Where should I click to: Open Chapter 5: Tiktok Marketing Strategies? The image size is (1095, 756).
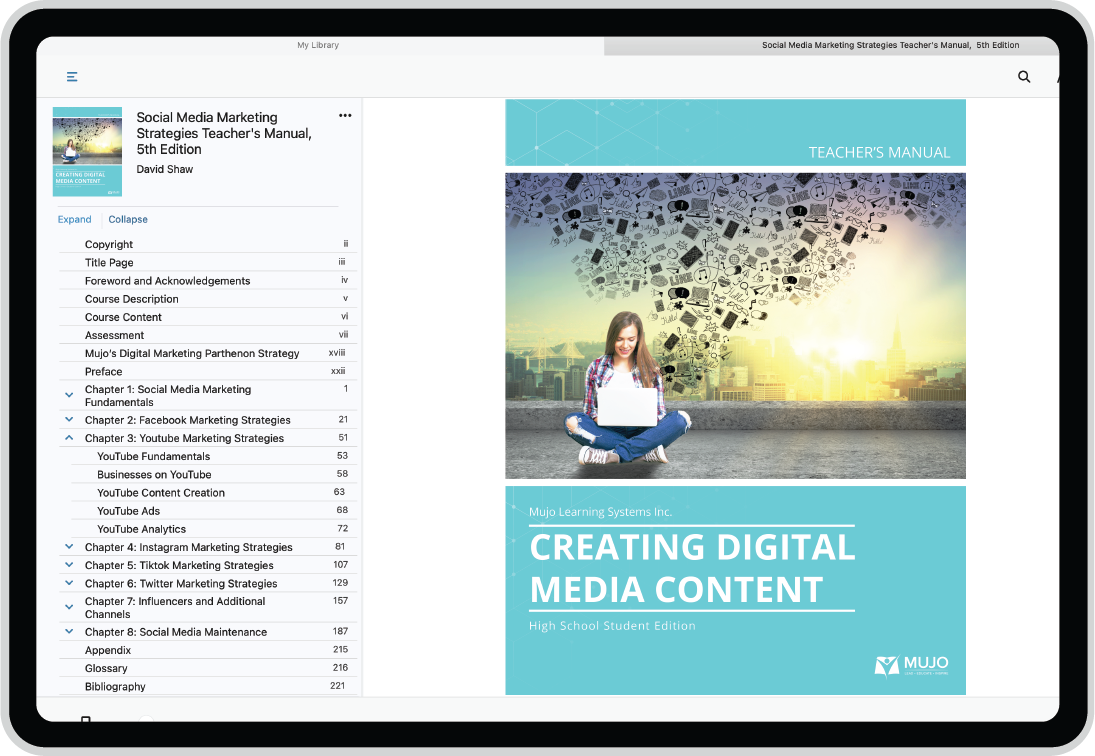179,565
